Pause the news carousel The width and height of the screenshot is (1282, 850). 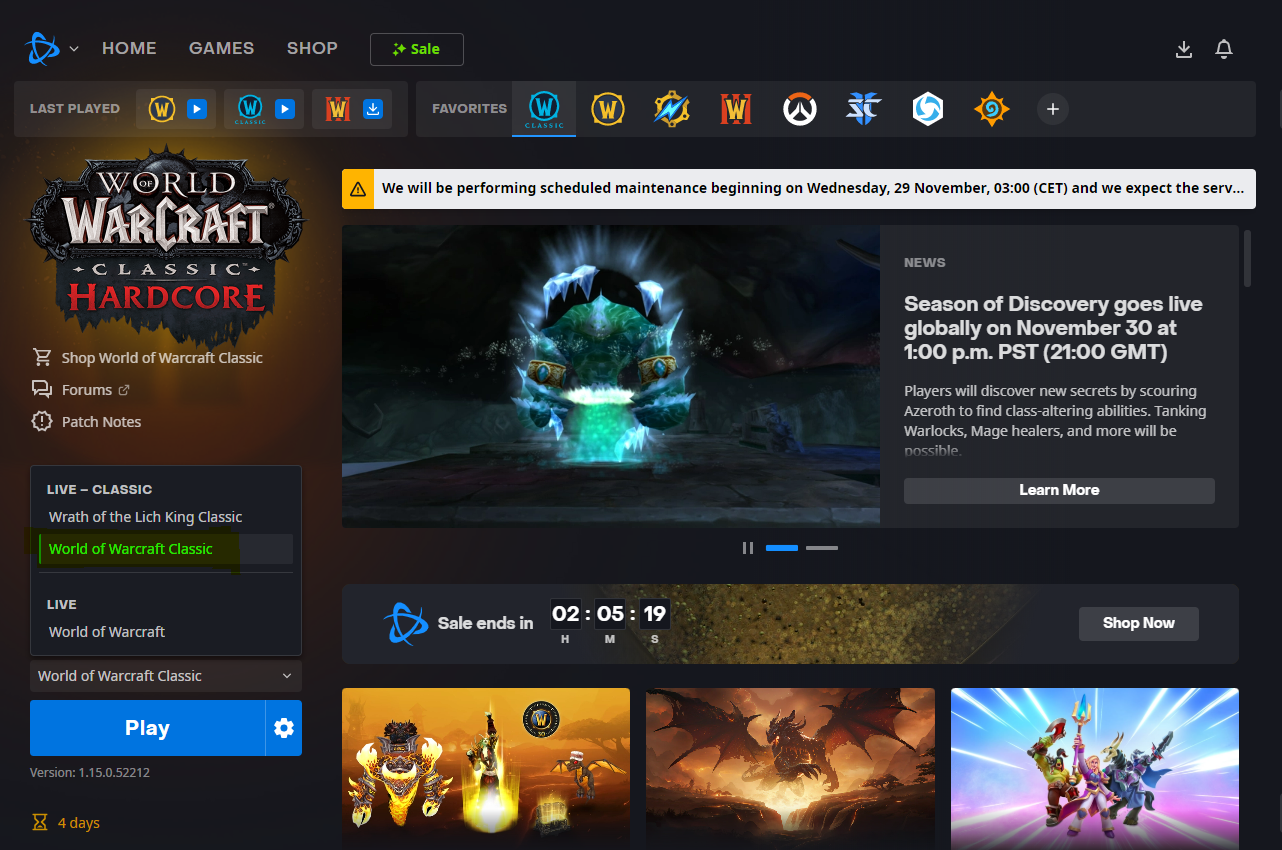pos(747,548)
